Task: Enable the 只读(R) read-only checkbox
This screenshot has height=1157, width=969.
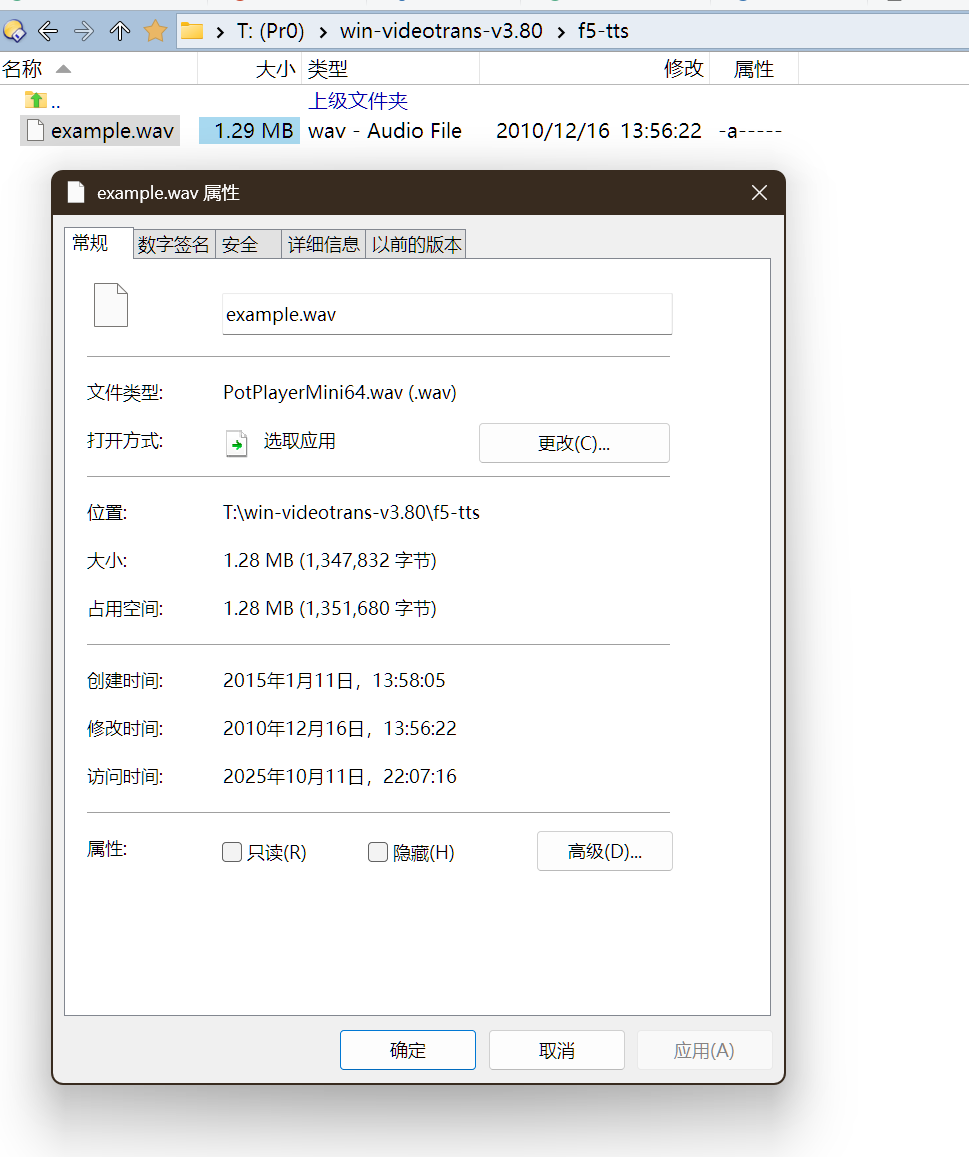Action: [231, 852]
